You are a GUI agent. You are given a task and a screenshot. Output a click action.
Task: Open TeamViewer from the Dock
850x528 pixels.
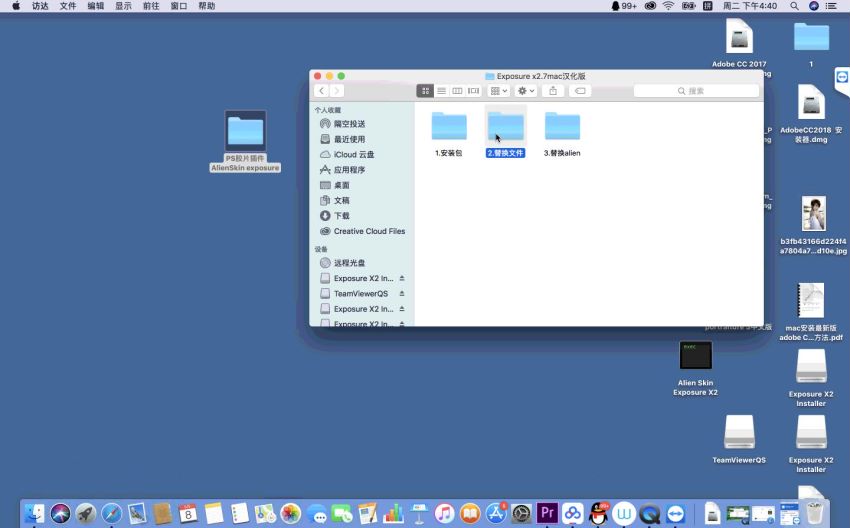click(675, 513)
